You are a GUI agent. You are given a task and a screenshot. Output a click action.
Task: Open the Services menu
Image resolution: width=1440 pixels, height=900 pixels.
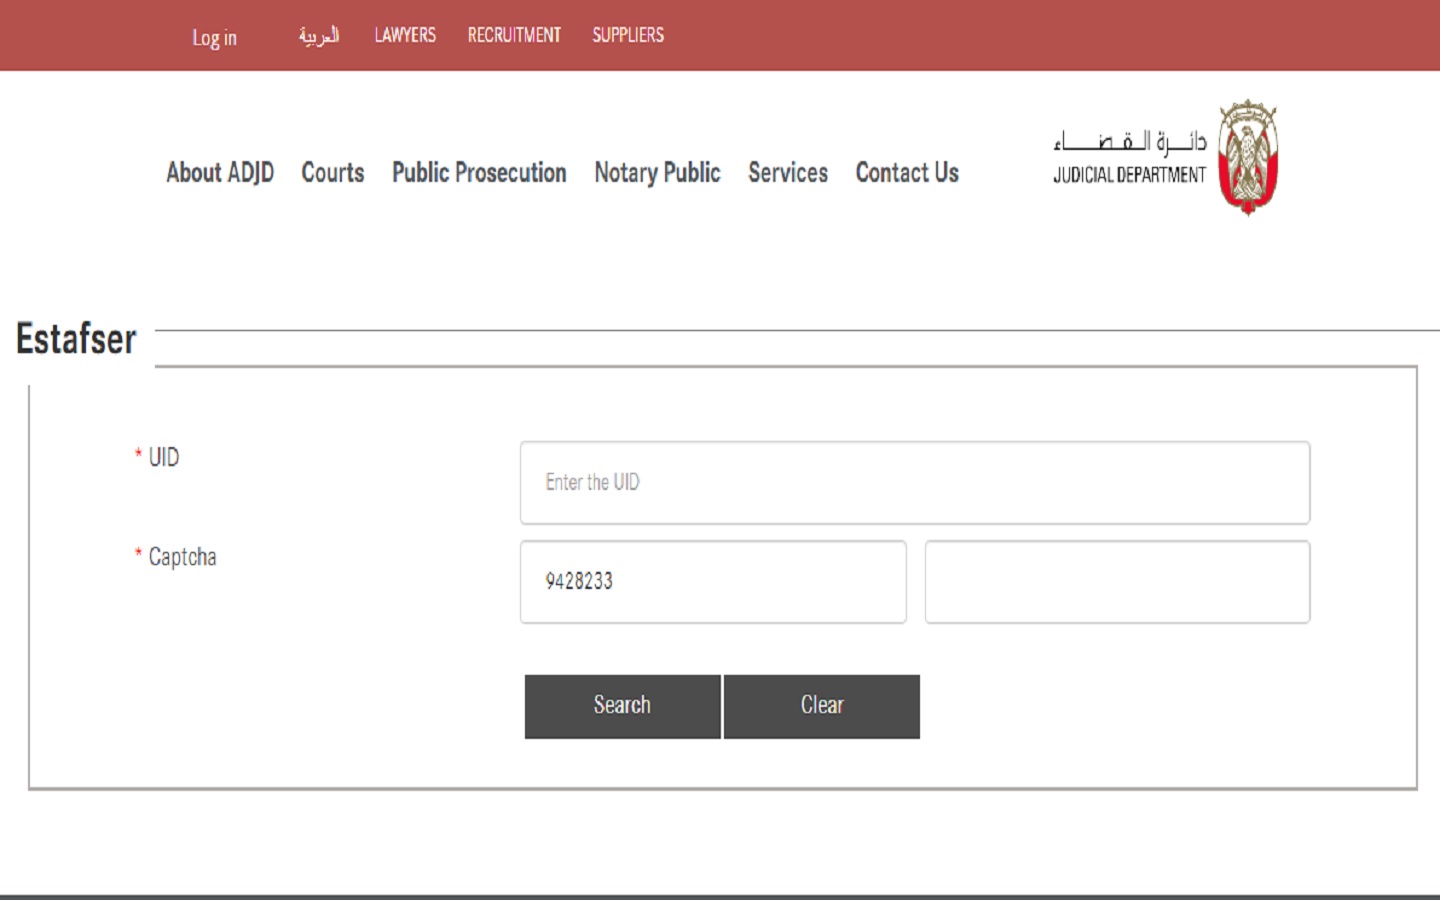[x=788, y=173]
